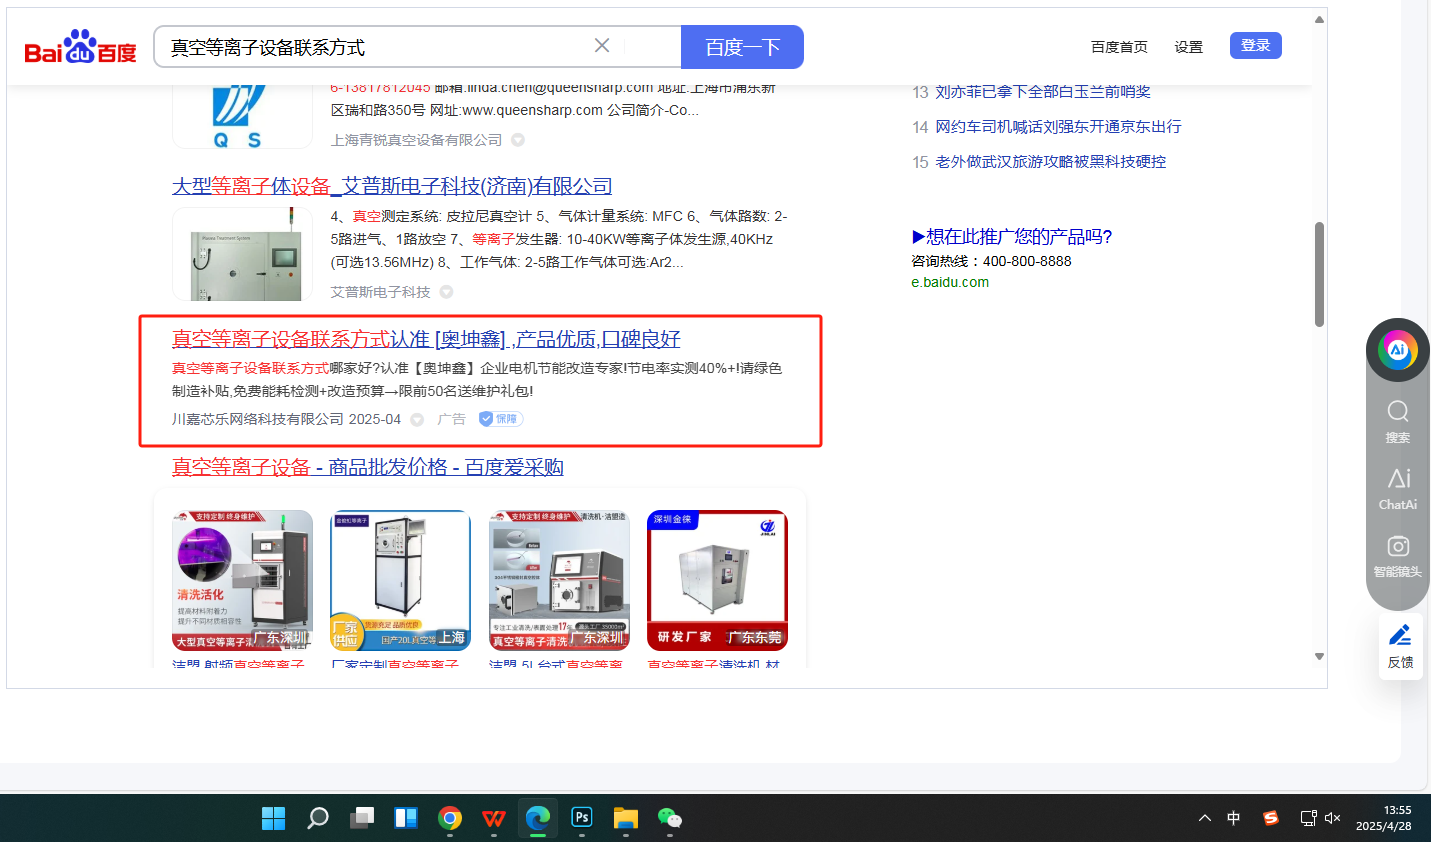Open the QS company logo thumbnail
The image size is (1431, 842).
(242, 117)
